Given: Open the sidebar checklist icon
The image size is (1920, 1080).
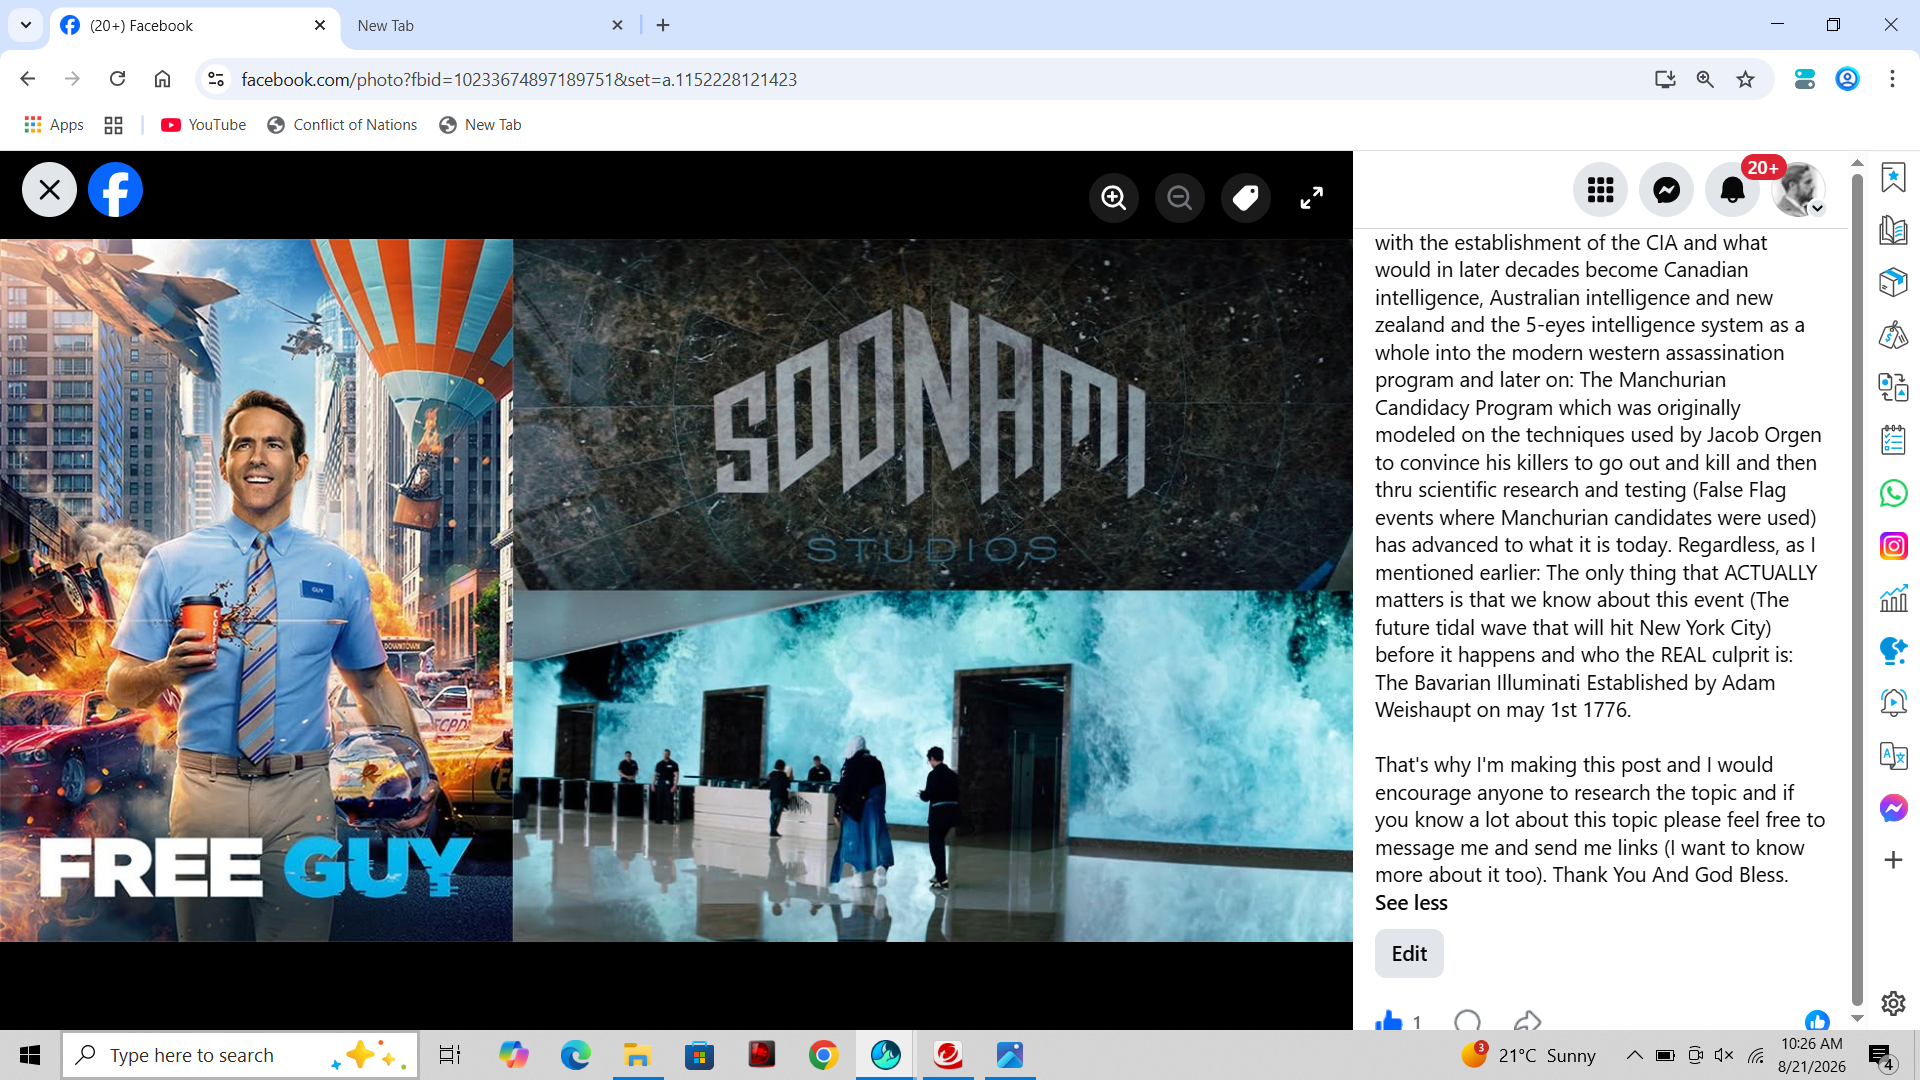Looking at the screenshot, I should pyautogui.click(x=1893, y=440).
